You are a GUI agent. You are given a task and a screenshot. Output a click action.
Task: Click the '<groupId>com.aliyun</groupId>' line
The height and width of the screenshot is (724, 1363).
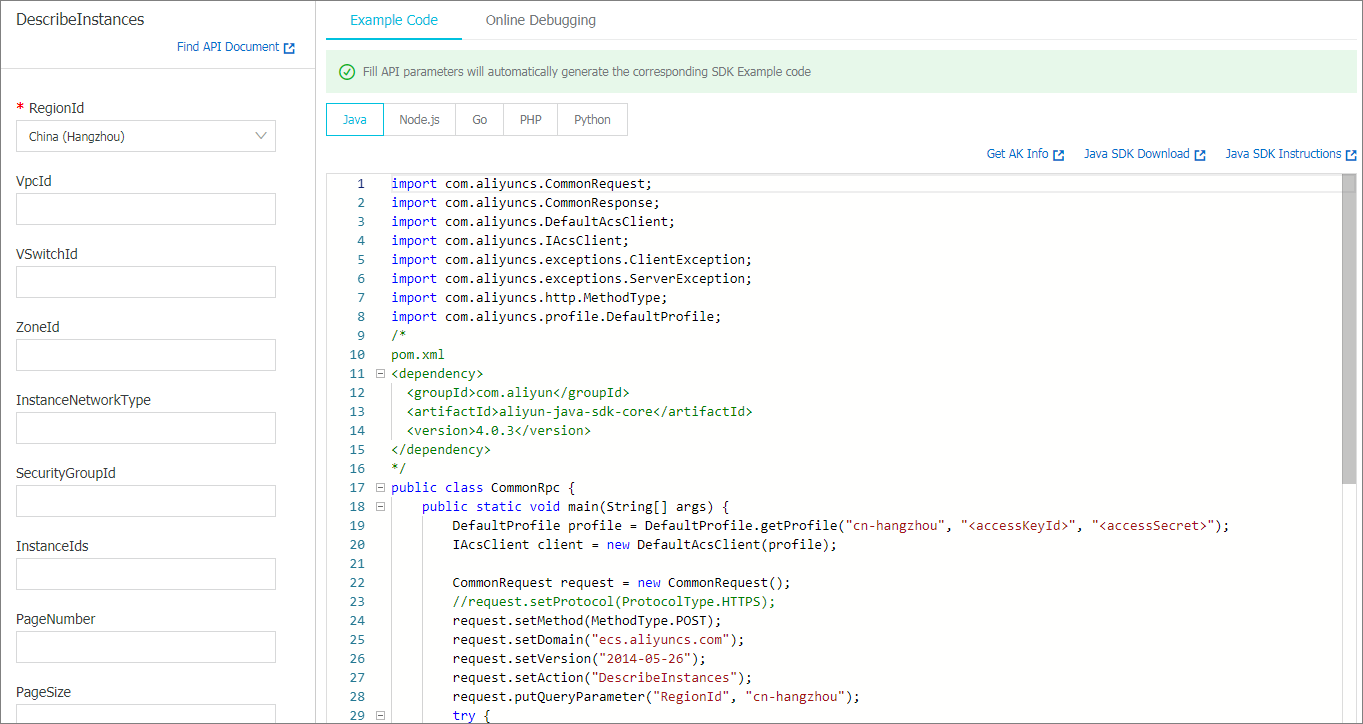517,393
